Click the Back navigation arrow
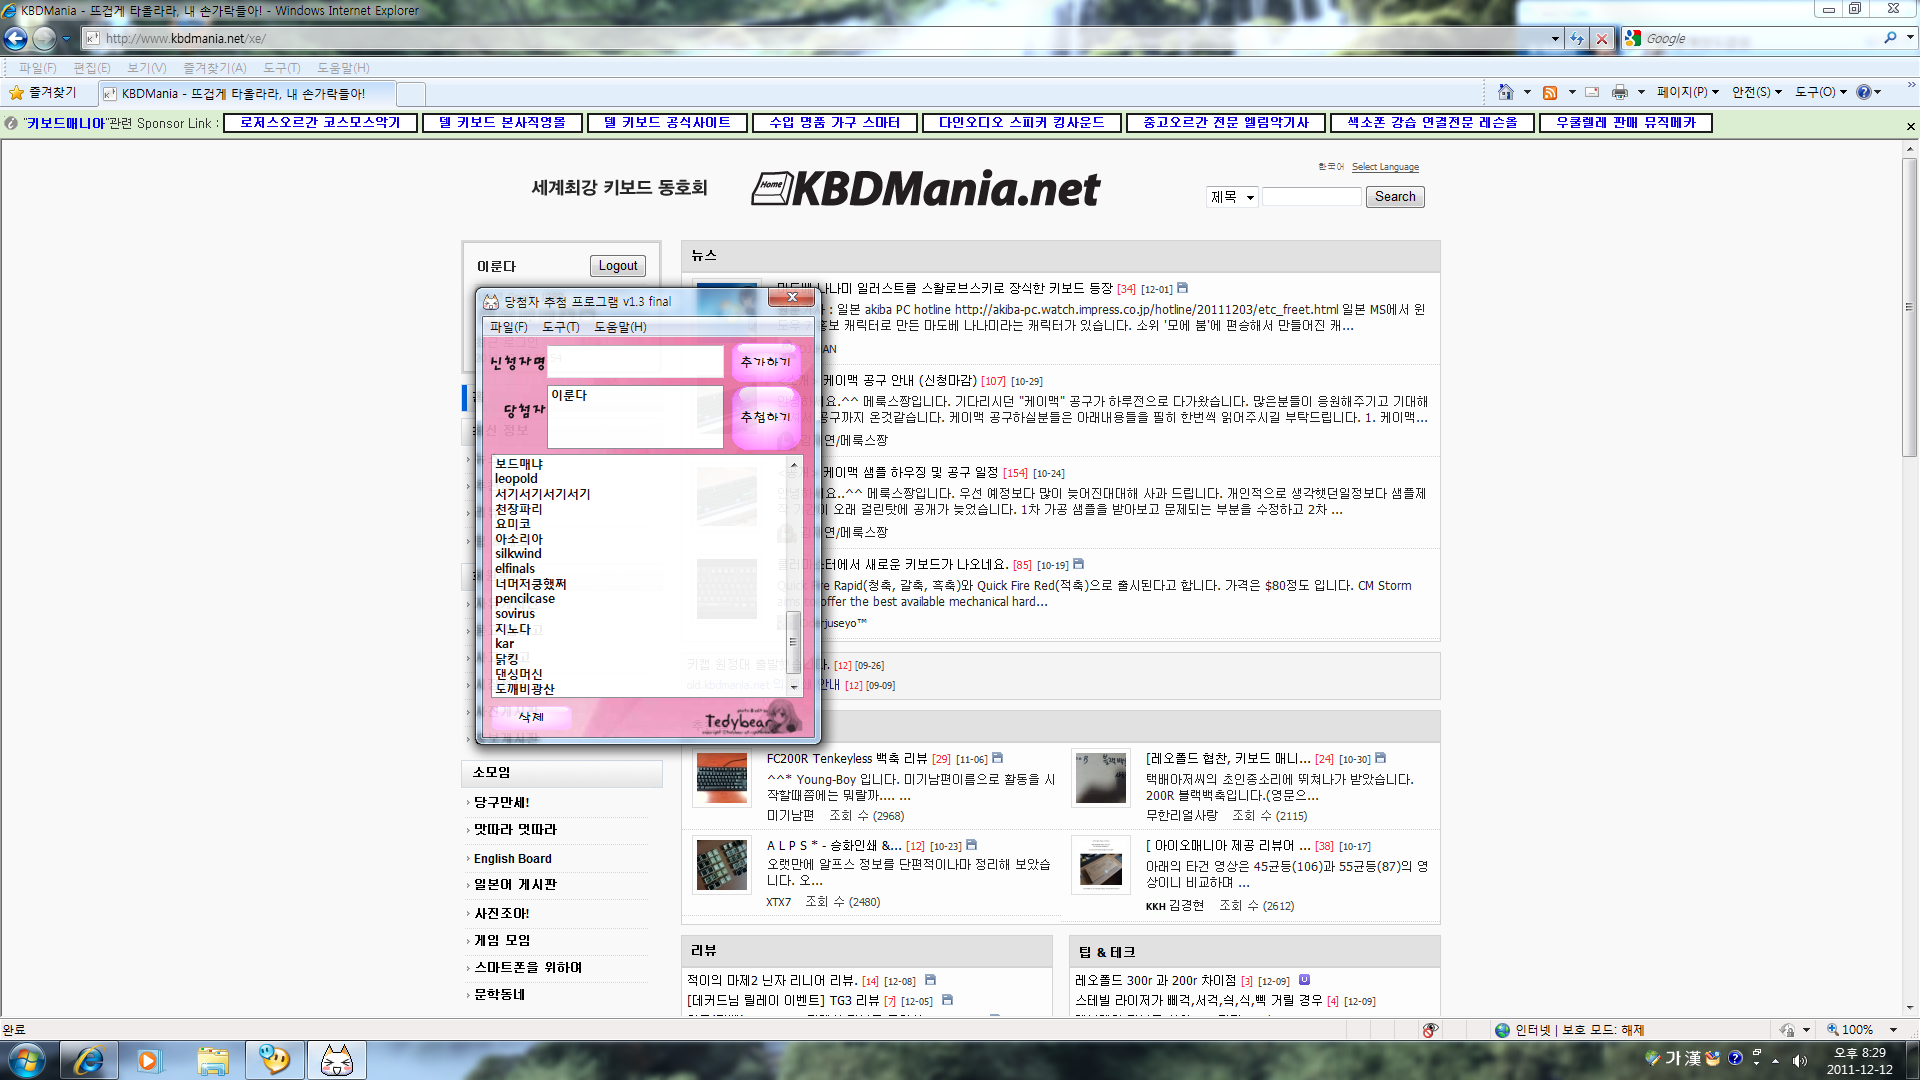Image resolution: width=1920 pixels, height=1080 pixels. (16, 38)
